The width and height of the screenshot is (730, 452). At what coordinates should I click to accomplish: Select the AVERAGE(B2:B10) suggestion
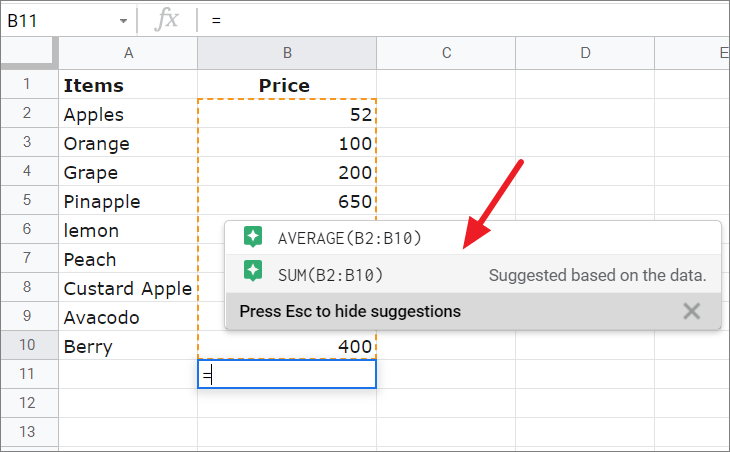click(350, 238)
